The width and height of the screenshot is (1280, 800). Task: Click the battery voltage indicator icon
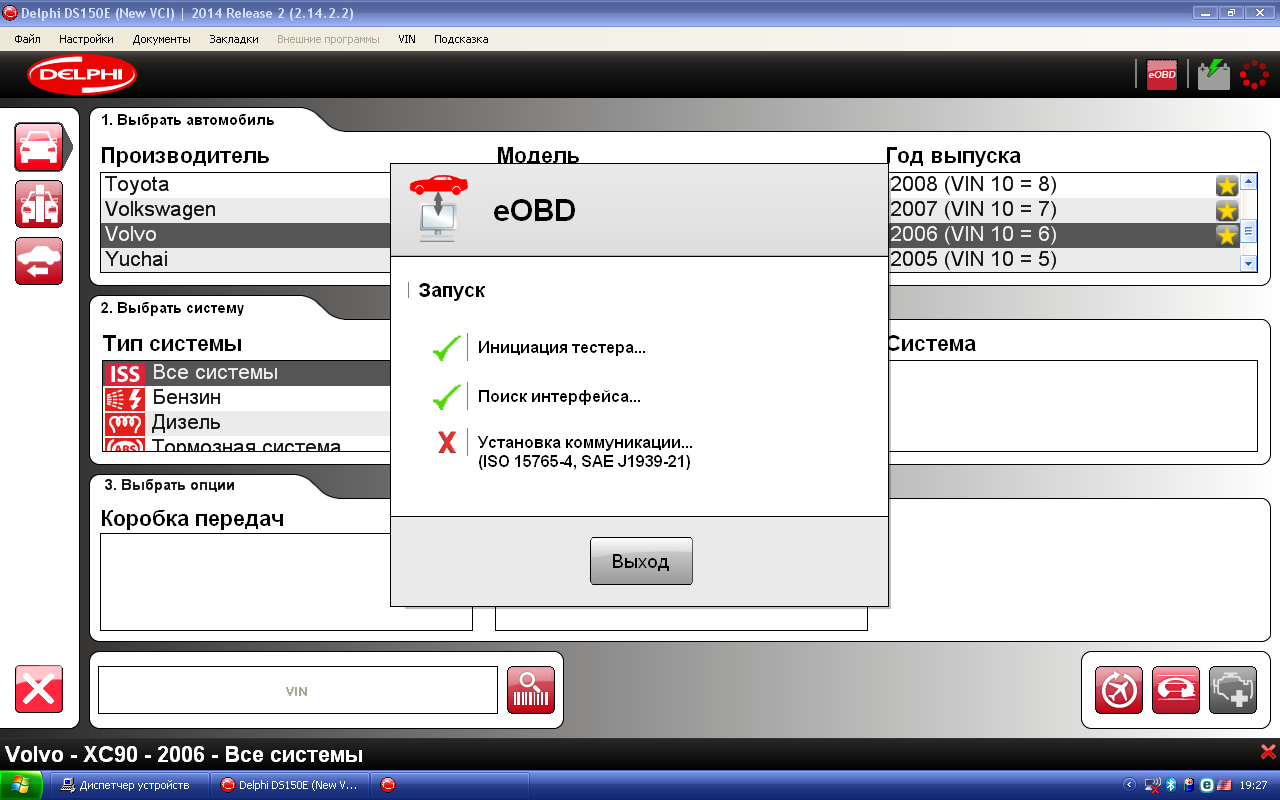tap(1214, 75)
